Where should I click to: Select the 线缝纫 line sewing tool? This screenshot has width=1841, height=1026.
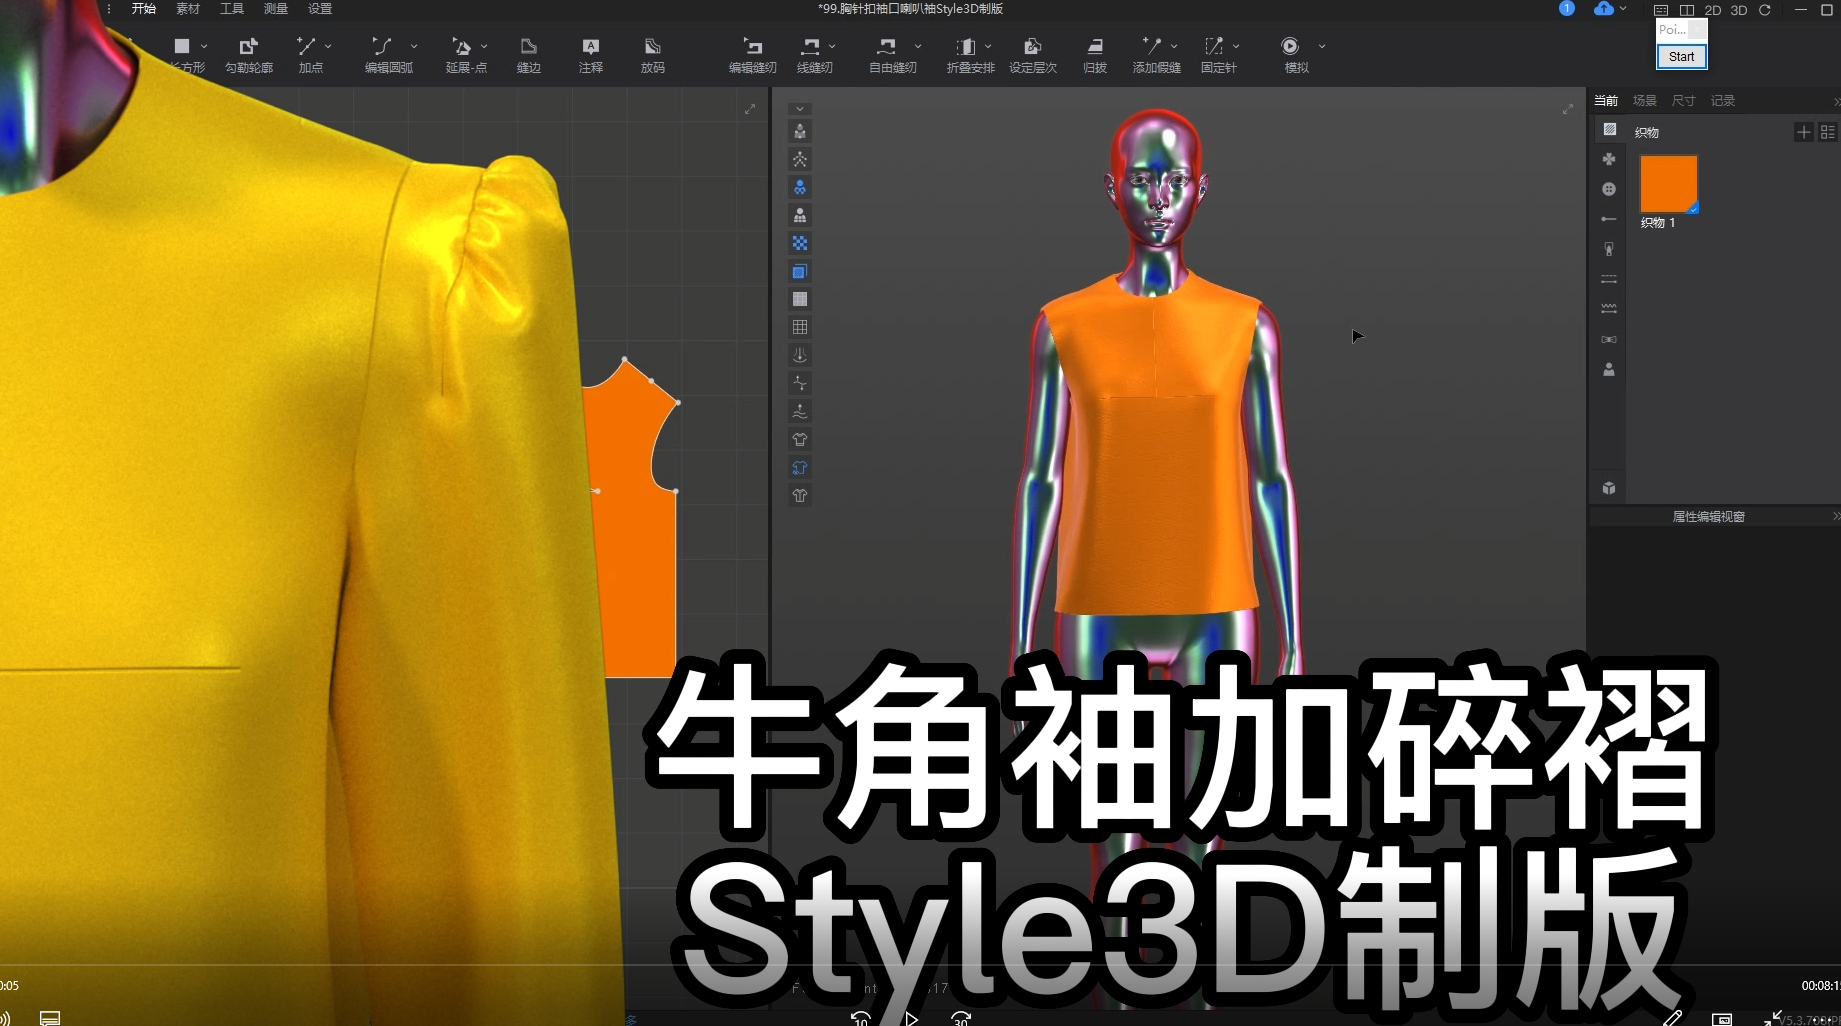click(x=813, y=55)
